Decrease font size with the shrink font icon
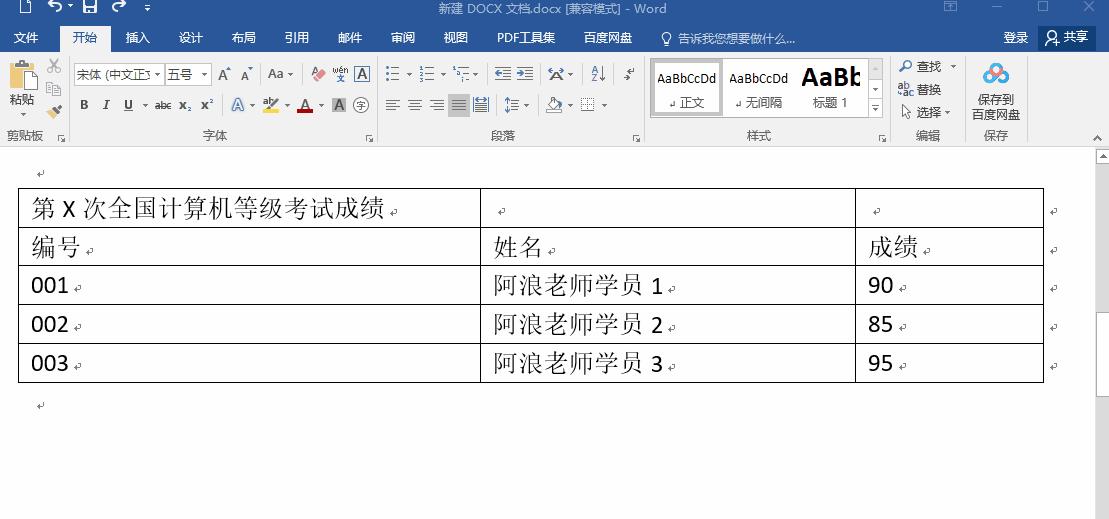Screen dimensions: 1109x519 pos(246,74)
